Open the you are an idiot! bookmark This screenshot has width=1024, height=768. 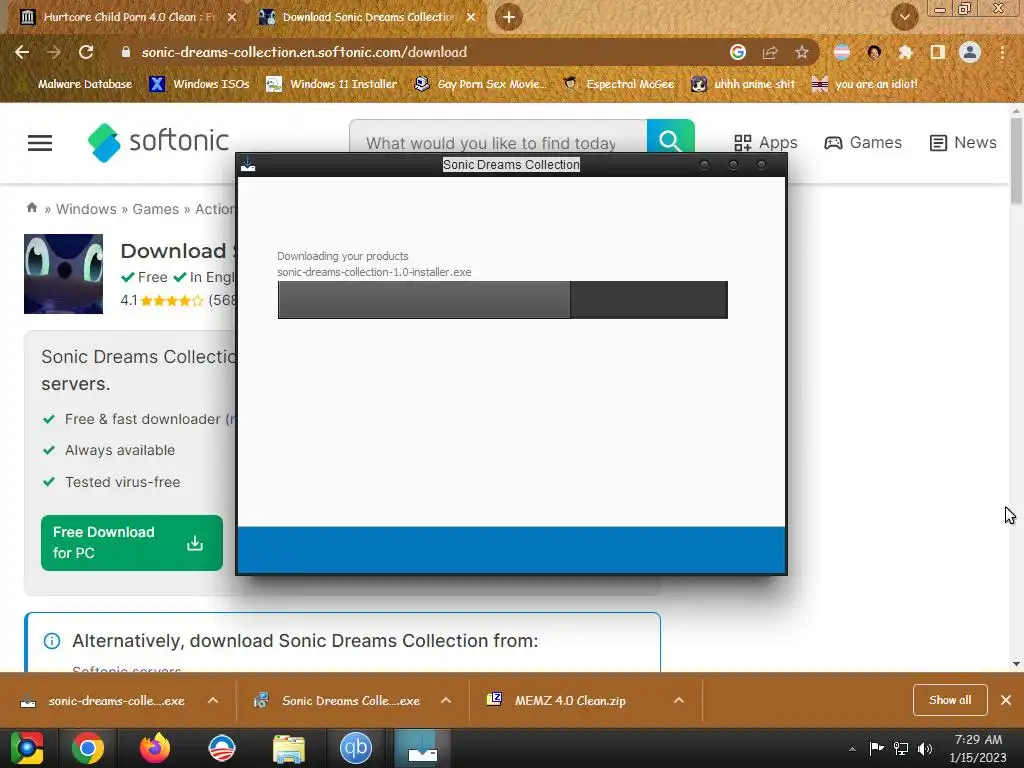(865, 84)
